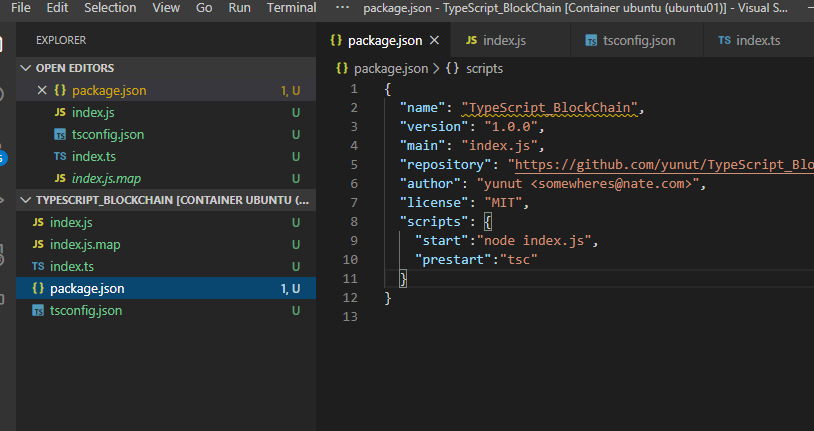The width and height of the screenshot is (814, 431).
Task: Click the TS icon of index.ts in the project tree
Action: (x=38, y=266)
